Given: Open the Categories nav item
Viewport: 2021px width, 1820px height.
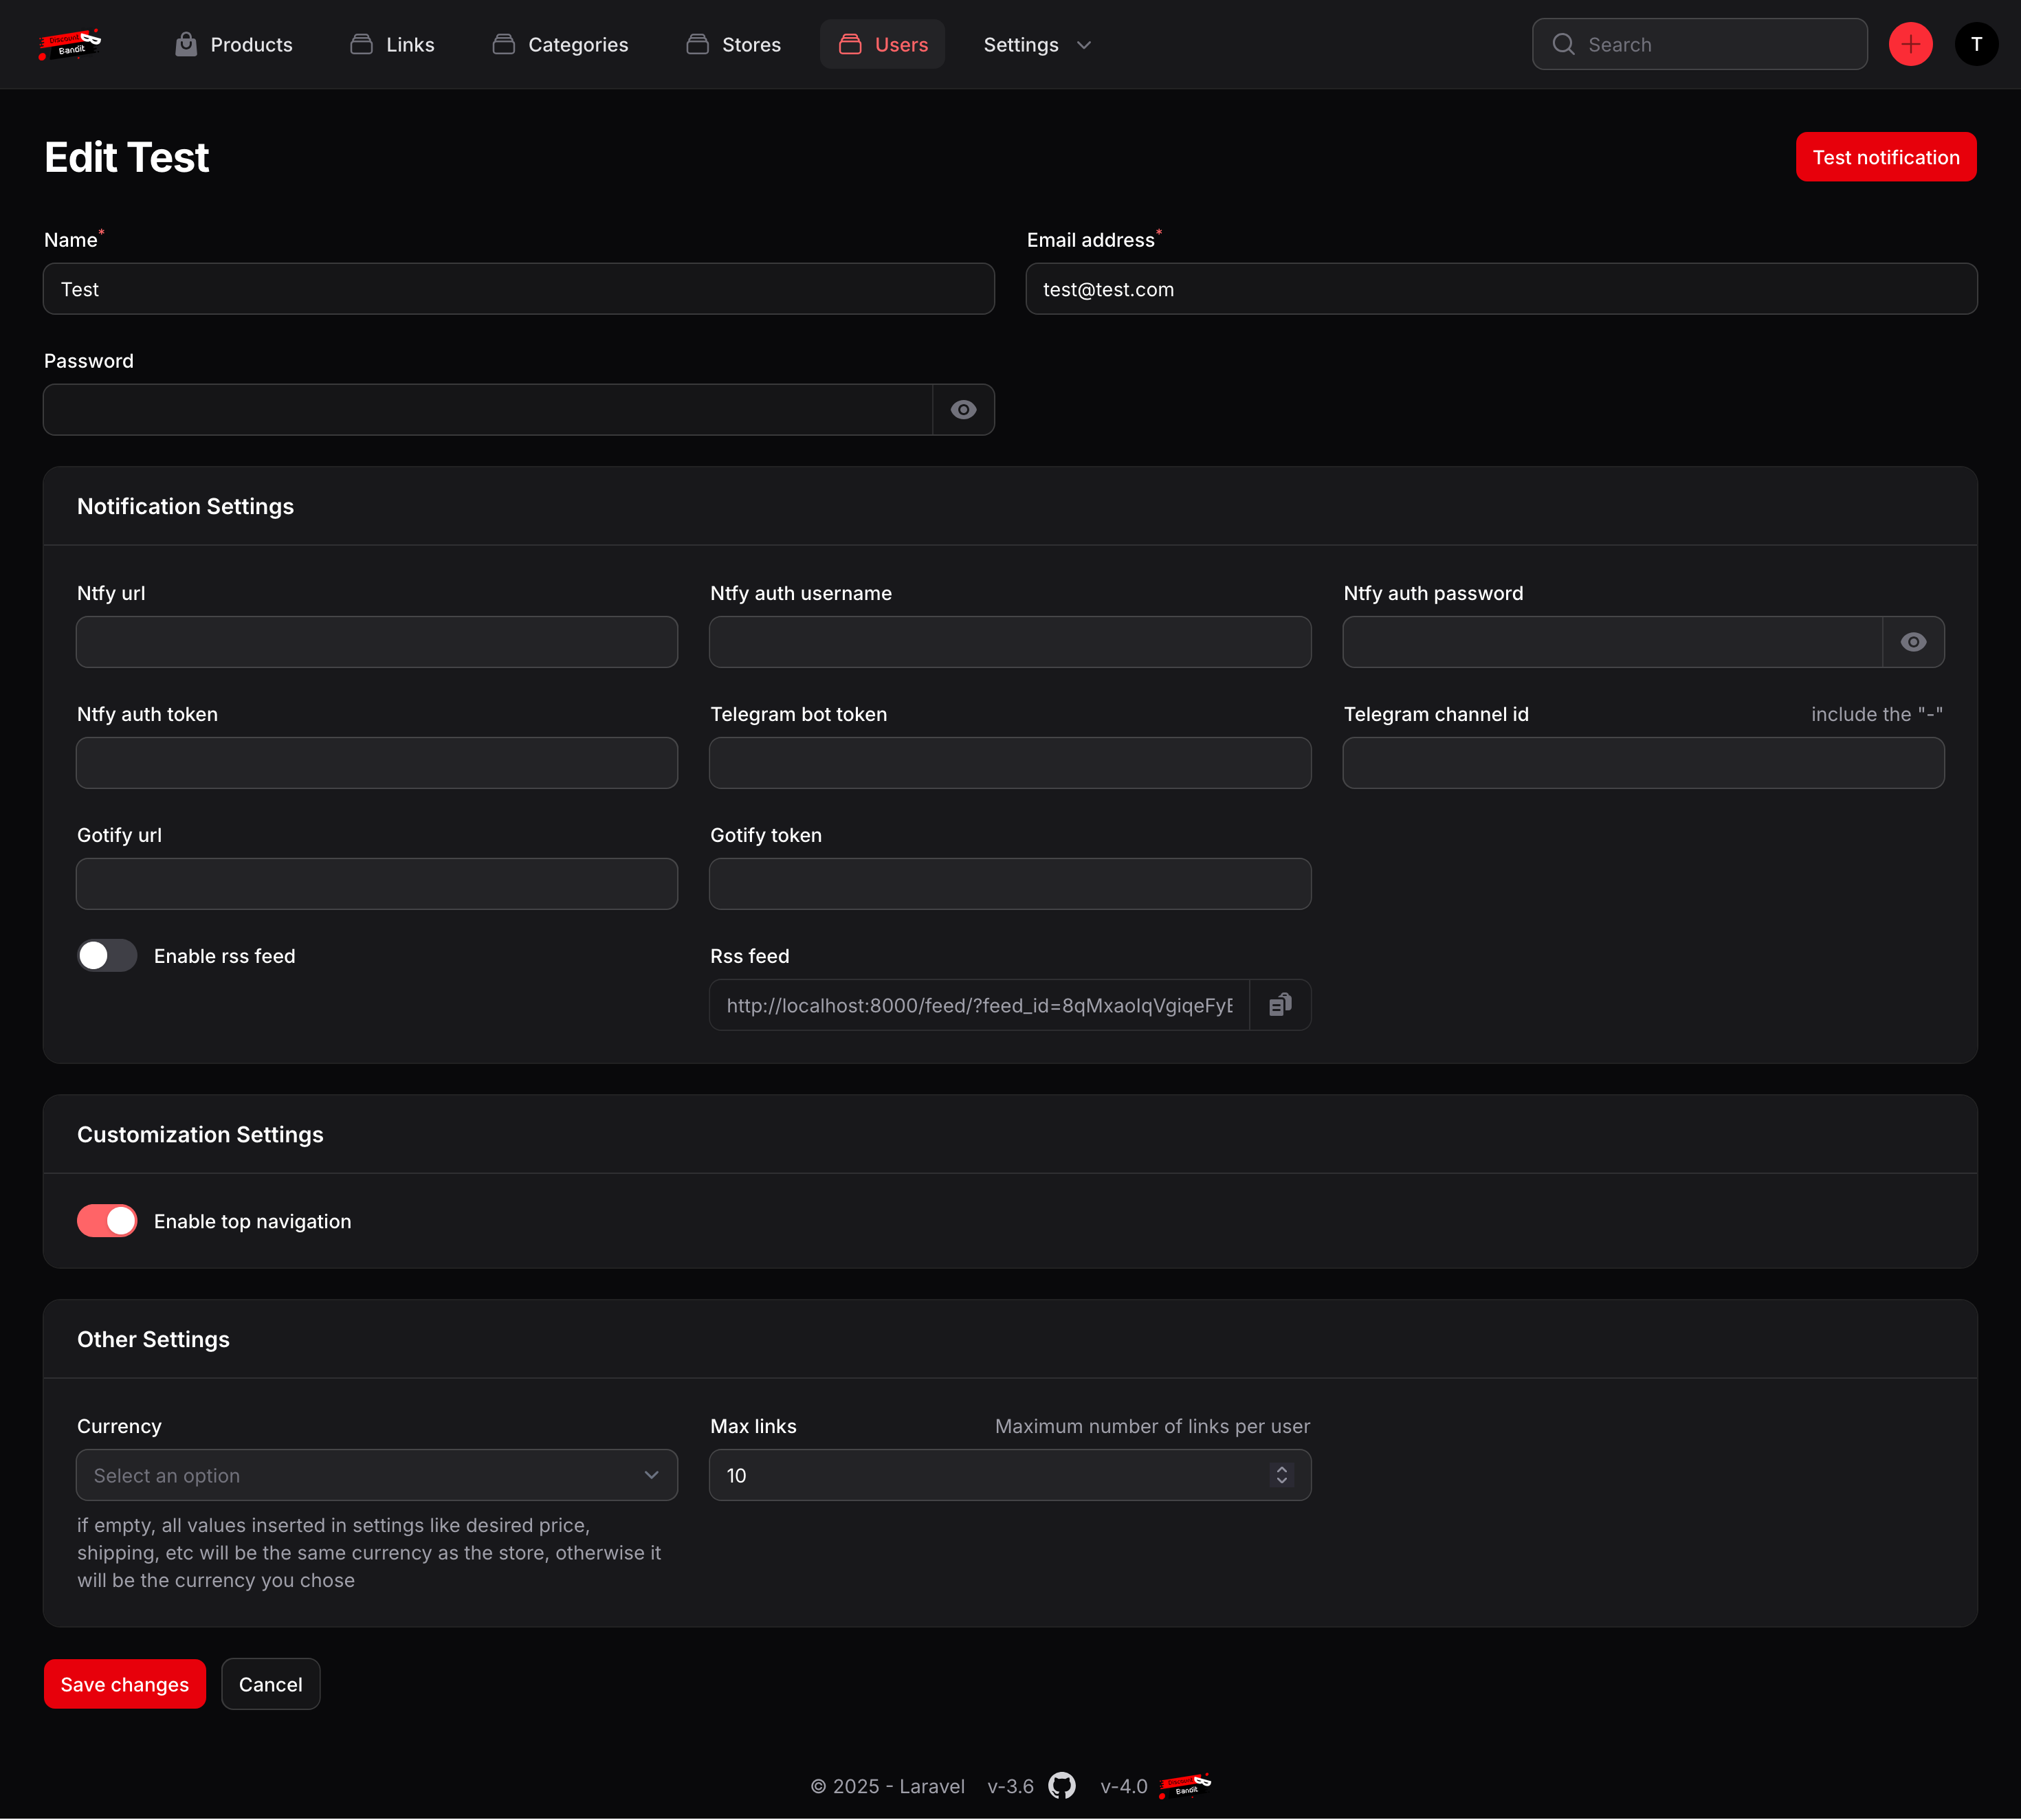Looking at the screenshot, I should point(560,44).
